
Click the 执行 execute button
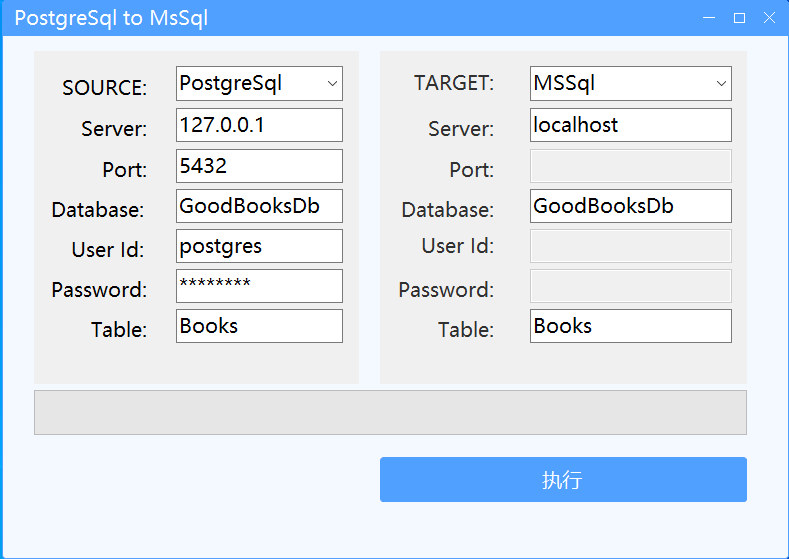click(x=563, y=480)
